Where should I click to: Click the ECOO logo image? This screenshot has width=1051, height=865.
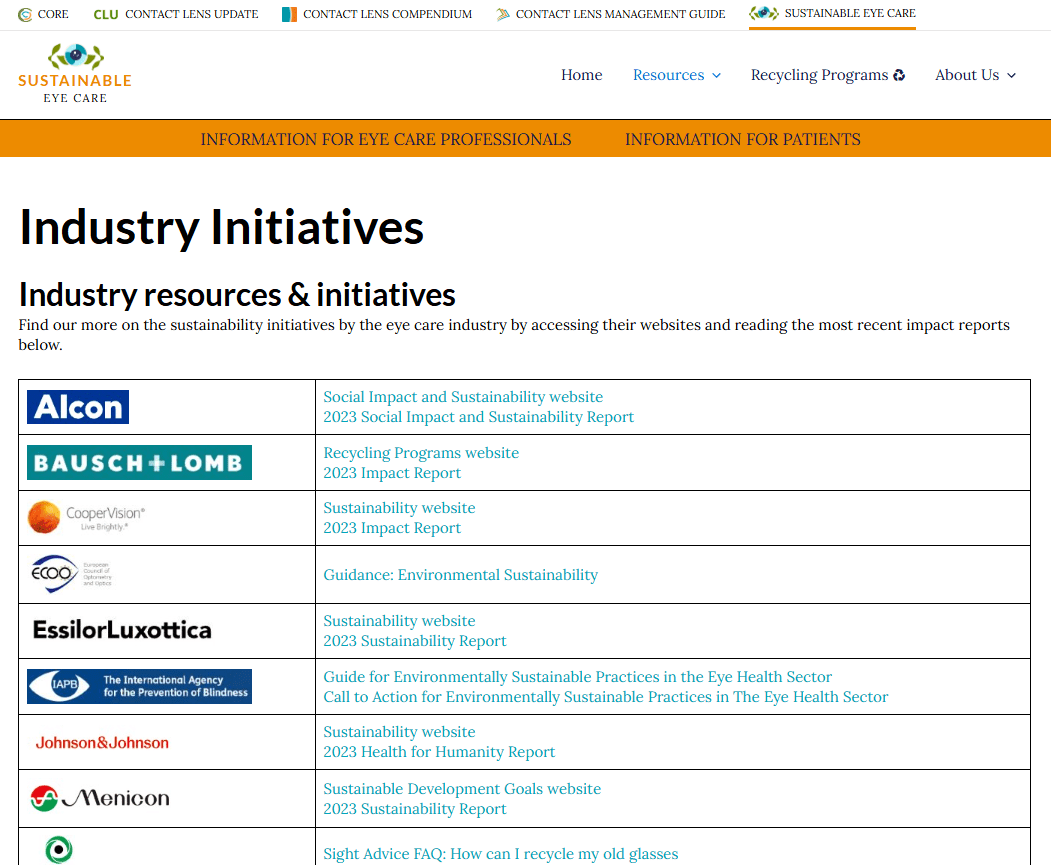pos(71,574)
